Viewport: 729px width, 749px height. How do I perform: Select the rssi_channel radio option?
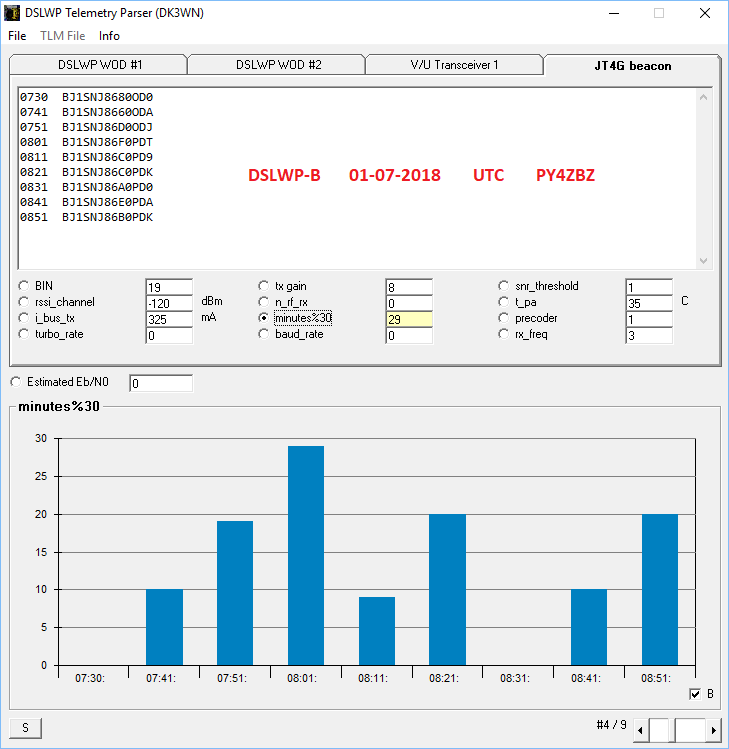pyautogui.click(x=23, y=302)
